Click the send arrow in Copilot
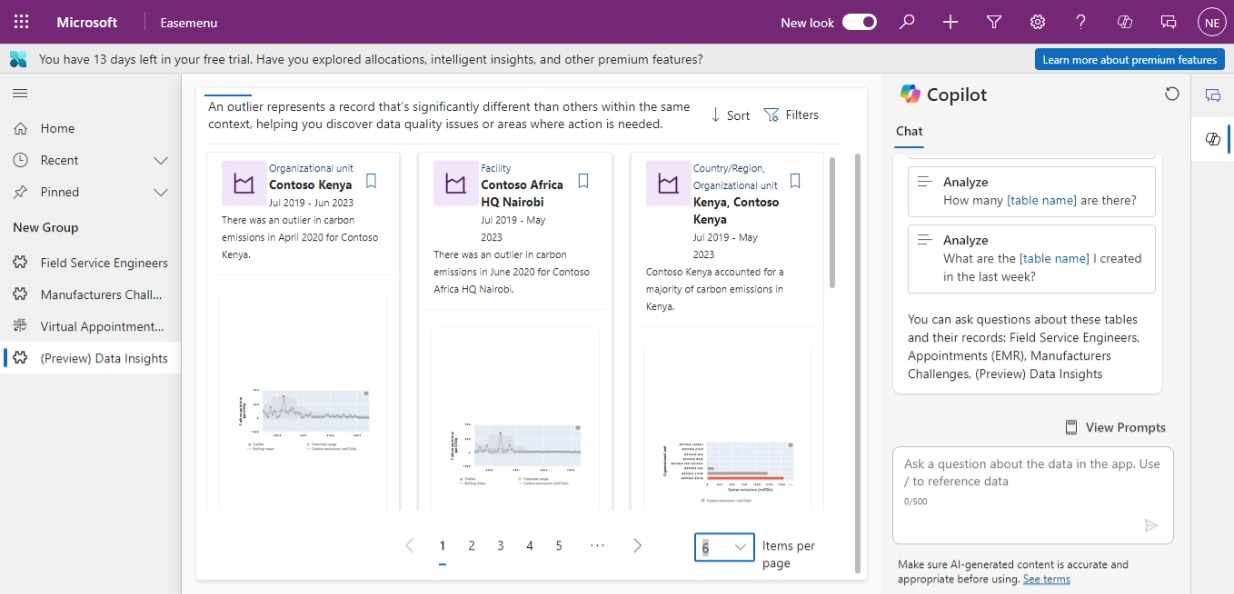This screenshot has height=594, width=1234. [x=1151, y=525]
